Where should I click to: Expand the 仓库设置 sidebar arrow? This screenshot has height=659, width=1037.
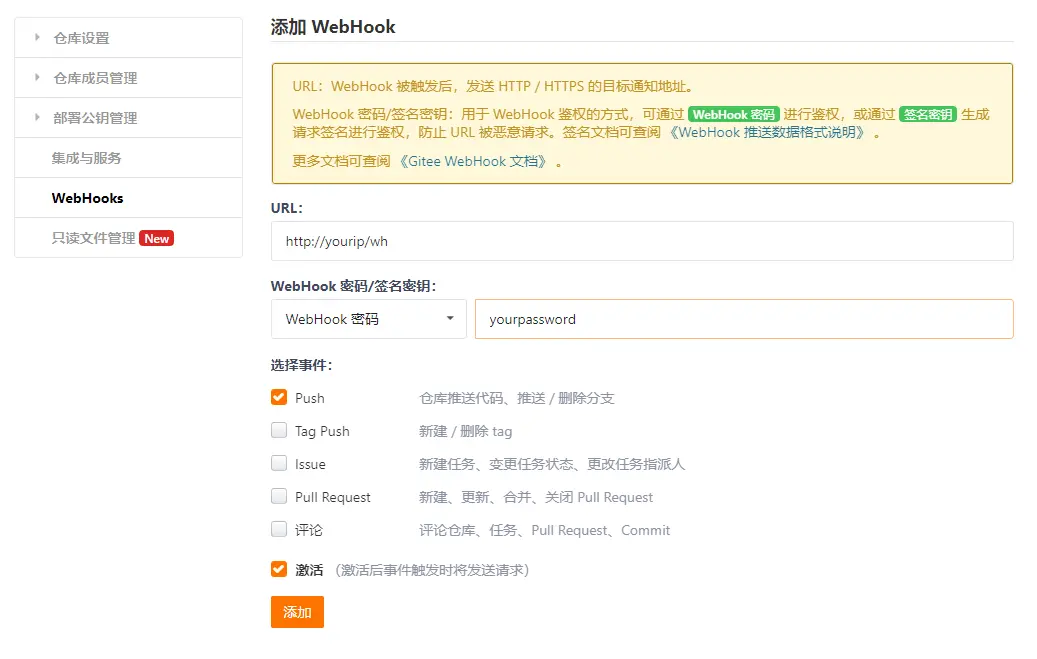click(x=37, y=38)
